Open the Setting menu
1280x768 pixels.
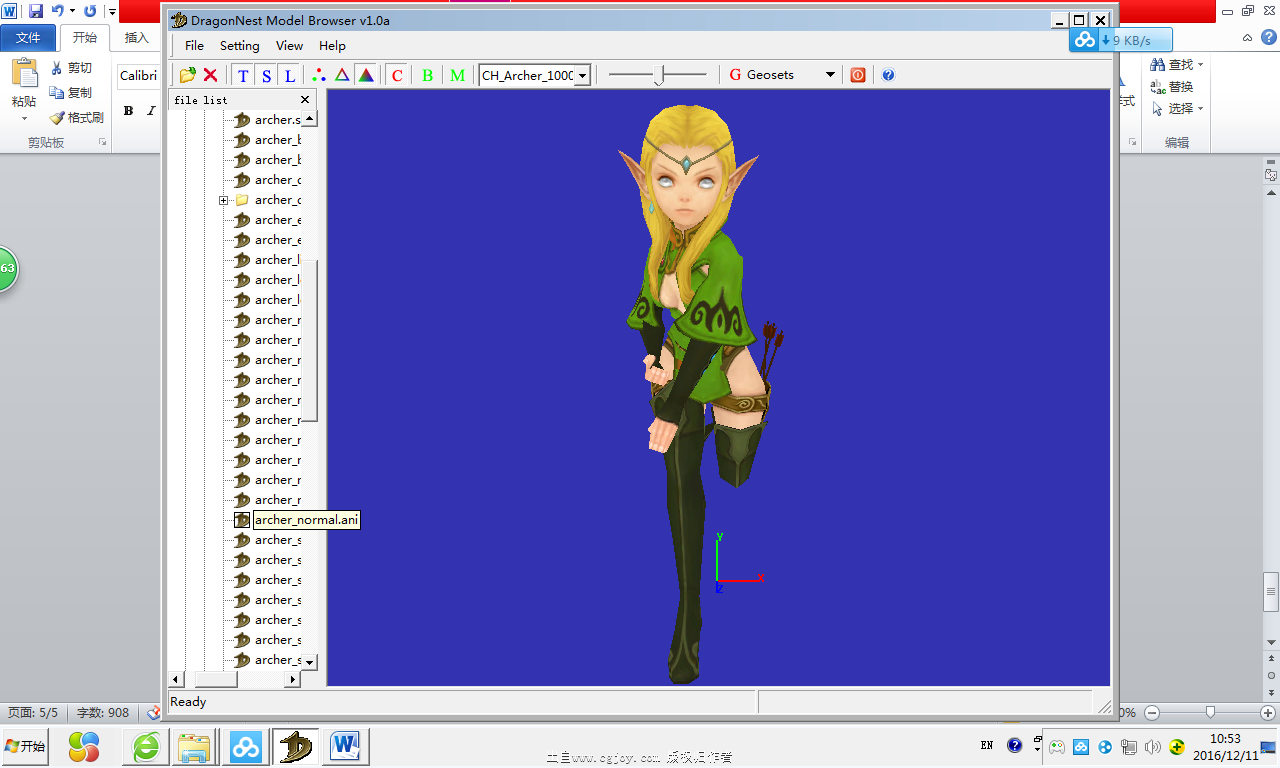(x=240, y=45)
